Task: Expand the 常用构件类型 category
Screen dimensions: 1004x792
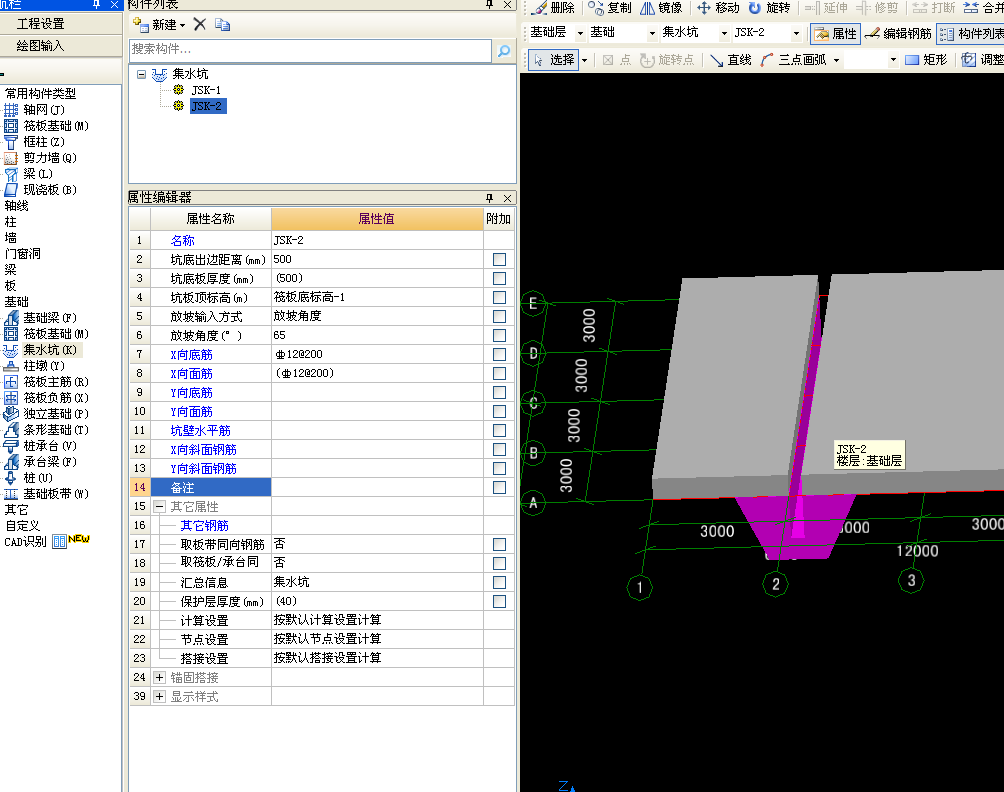Action: (40, 93)
